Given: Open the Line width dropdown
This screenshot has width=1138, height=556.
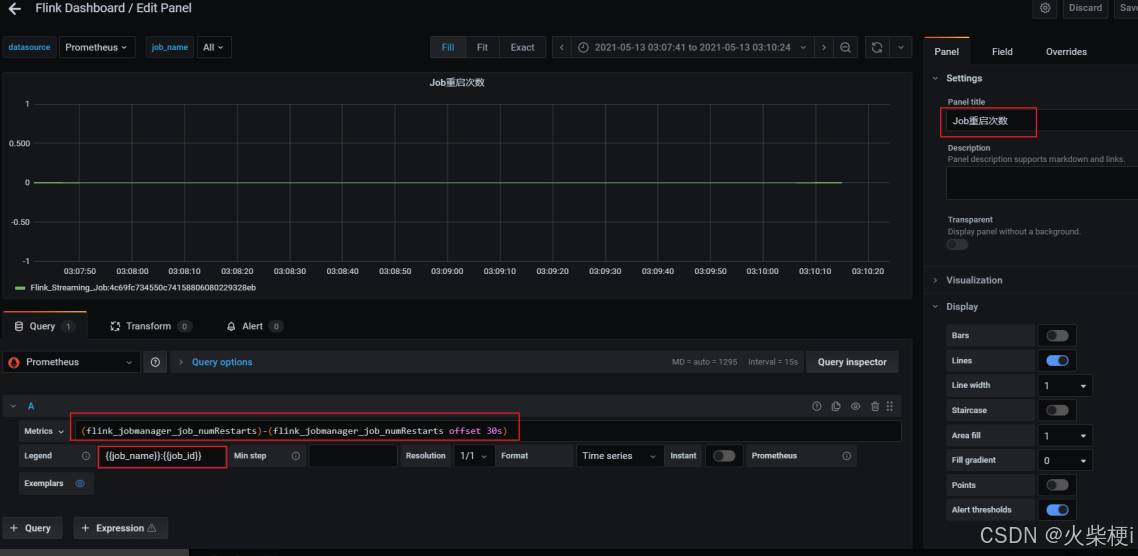Looking at the screenshot, I should tap(1065, 385).
